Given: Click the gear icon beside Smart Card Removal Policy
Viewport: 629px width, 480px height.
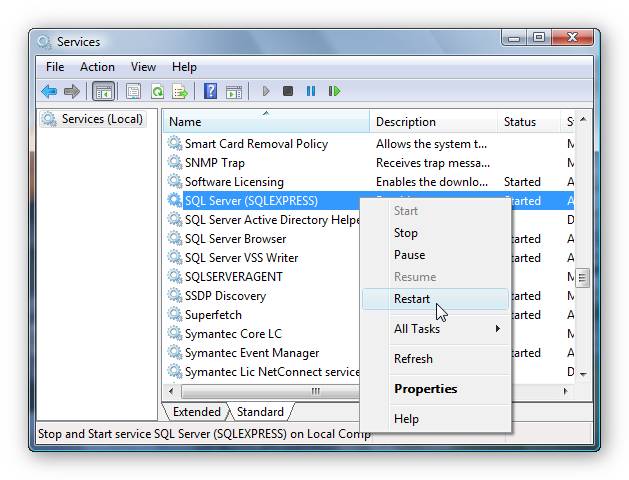Looking at the screenshot, I should click(174, 143).
